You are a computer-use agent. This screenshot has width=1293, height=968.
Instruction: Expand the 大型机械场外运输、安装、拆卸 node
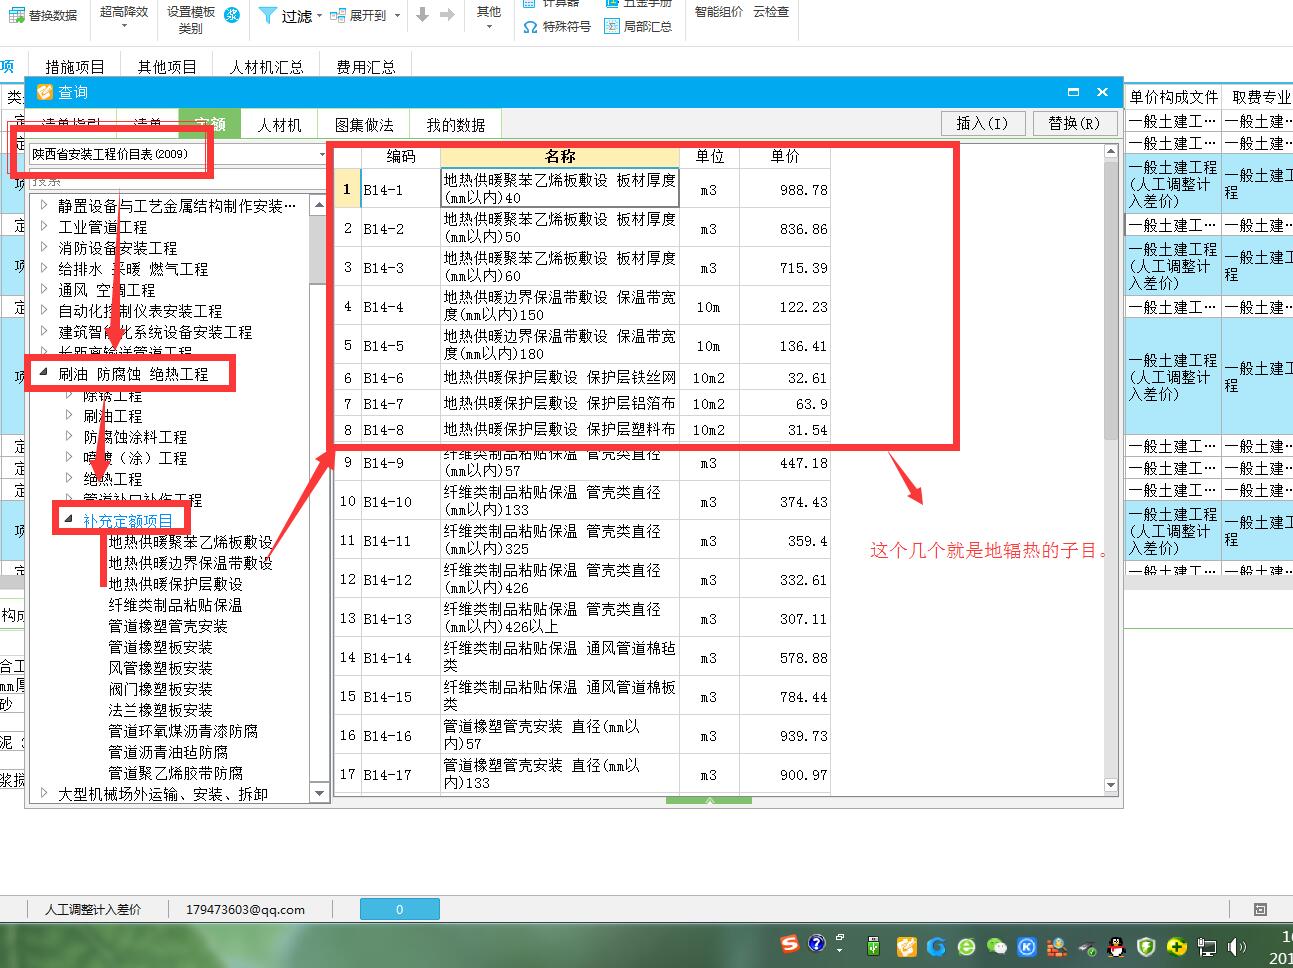click(x=44, y=793)
